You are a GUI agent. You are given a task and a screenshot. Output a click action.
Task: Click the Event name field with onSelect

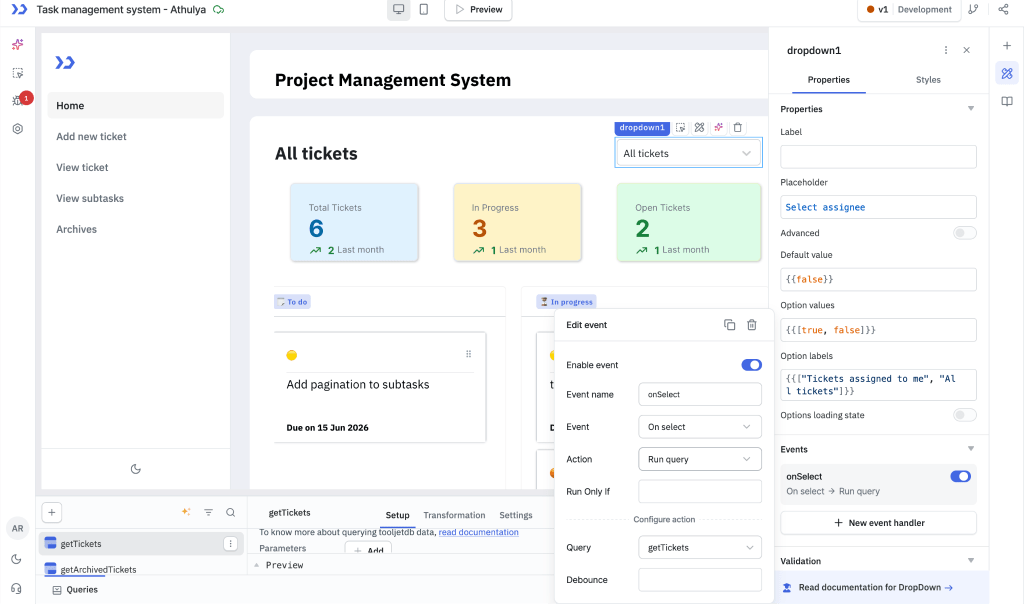(699, 394)
